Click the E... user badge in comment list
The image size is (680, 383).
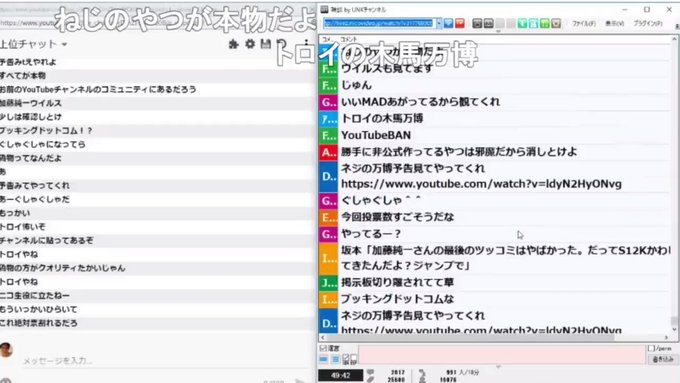click(328, 218)
